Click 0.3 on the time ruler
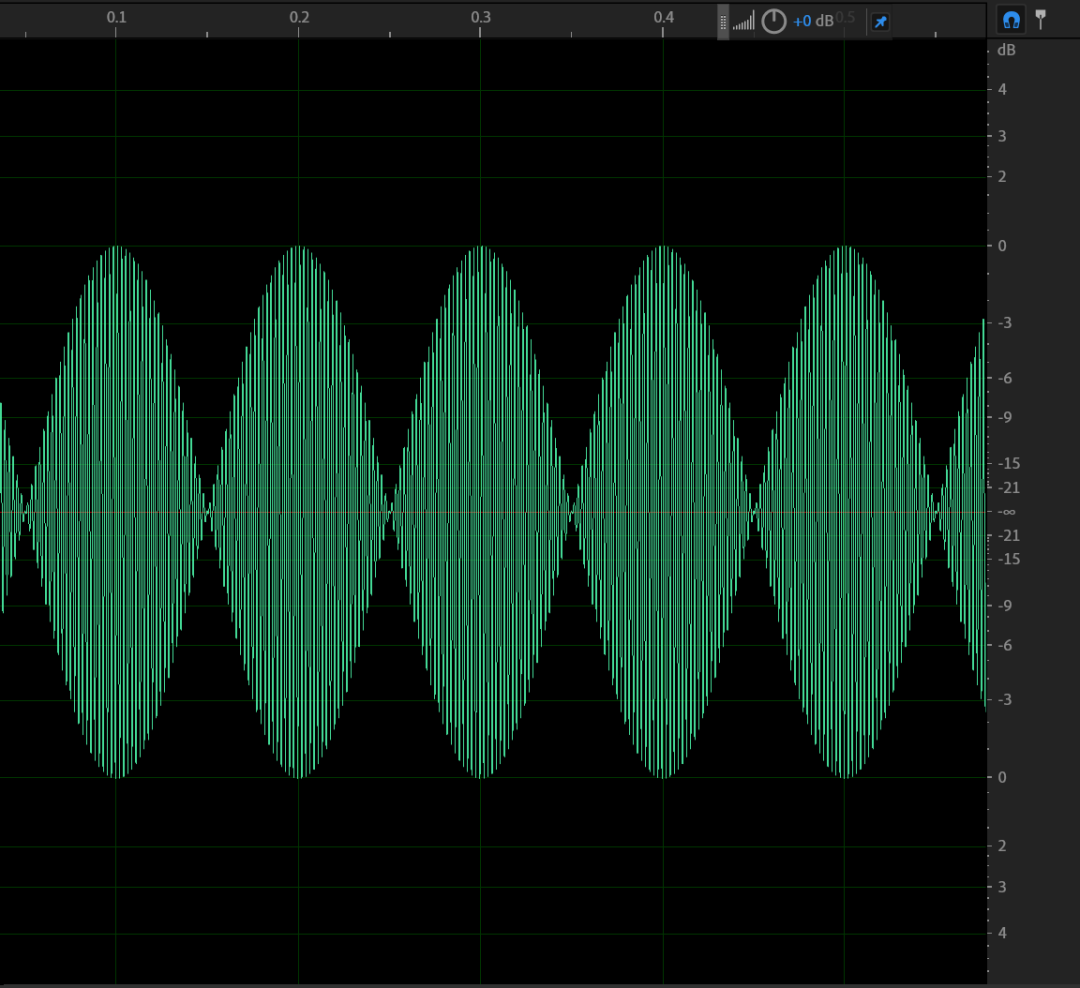Viewport: 1080px width, 988px height. pyautogui.click(x=481, y=17)
